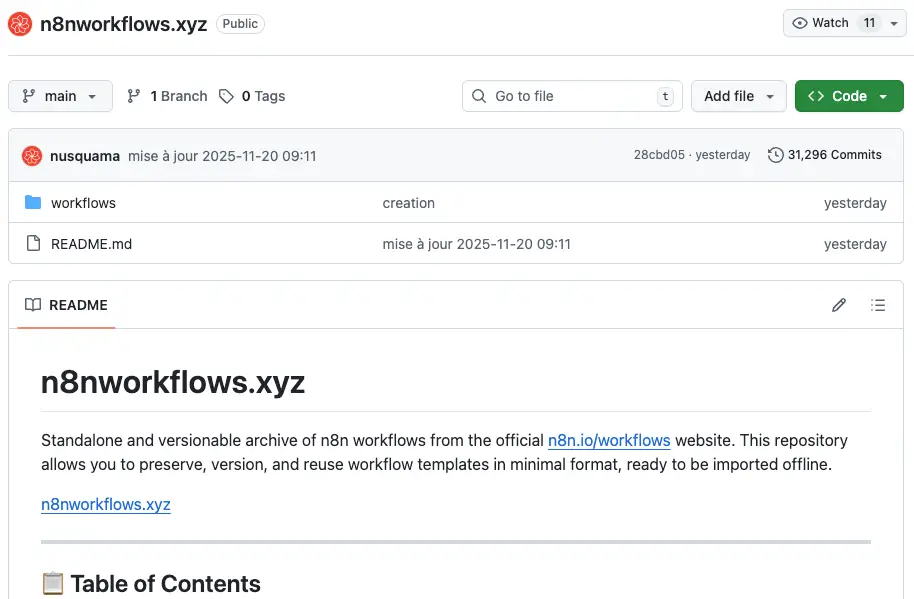
Task: Open commit hash 28cbd05
Action: click(x=659, y=155)
